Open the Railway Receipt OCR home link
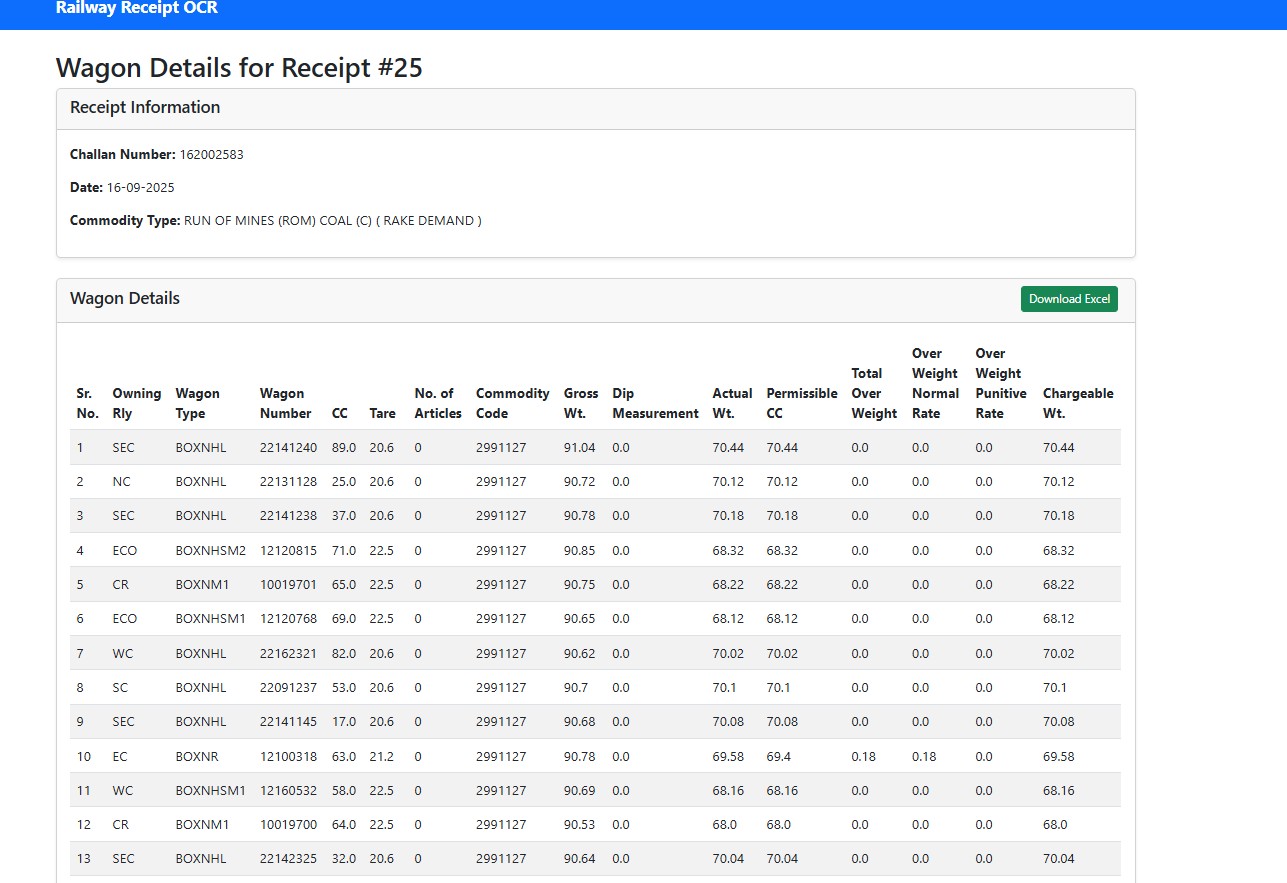Image resolution: width=1287 pixels, height=883 pixels. tap(137, 9)
